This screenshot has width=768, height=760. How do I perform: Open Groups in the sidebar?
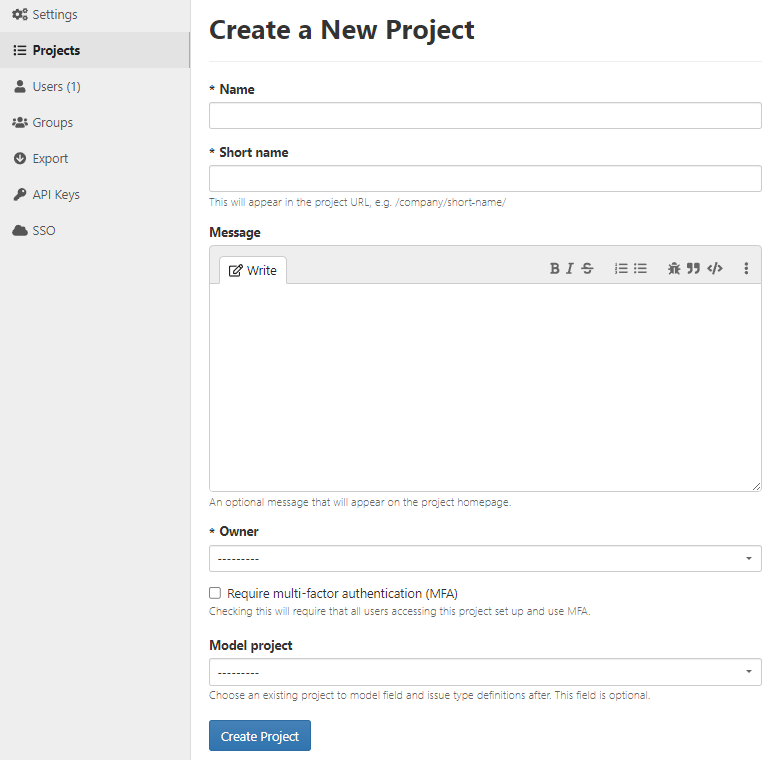click(95, 122)
